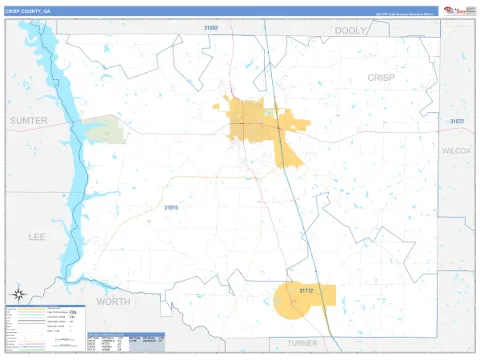Click the yellow circular city area around label 31712
Screen dimensions: 480x360
[x=293, y=301]
